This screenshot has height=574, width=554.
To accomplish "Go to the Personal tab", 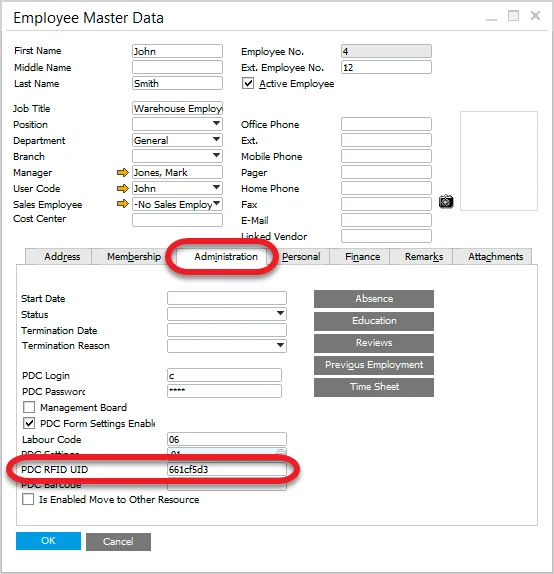I will pos(301,257).
